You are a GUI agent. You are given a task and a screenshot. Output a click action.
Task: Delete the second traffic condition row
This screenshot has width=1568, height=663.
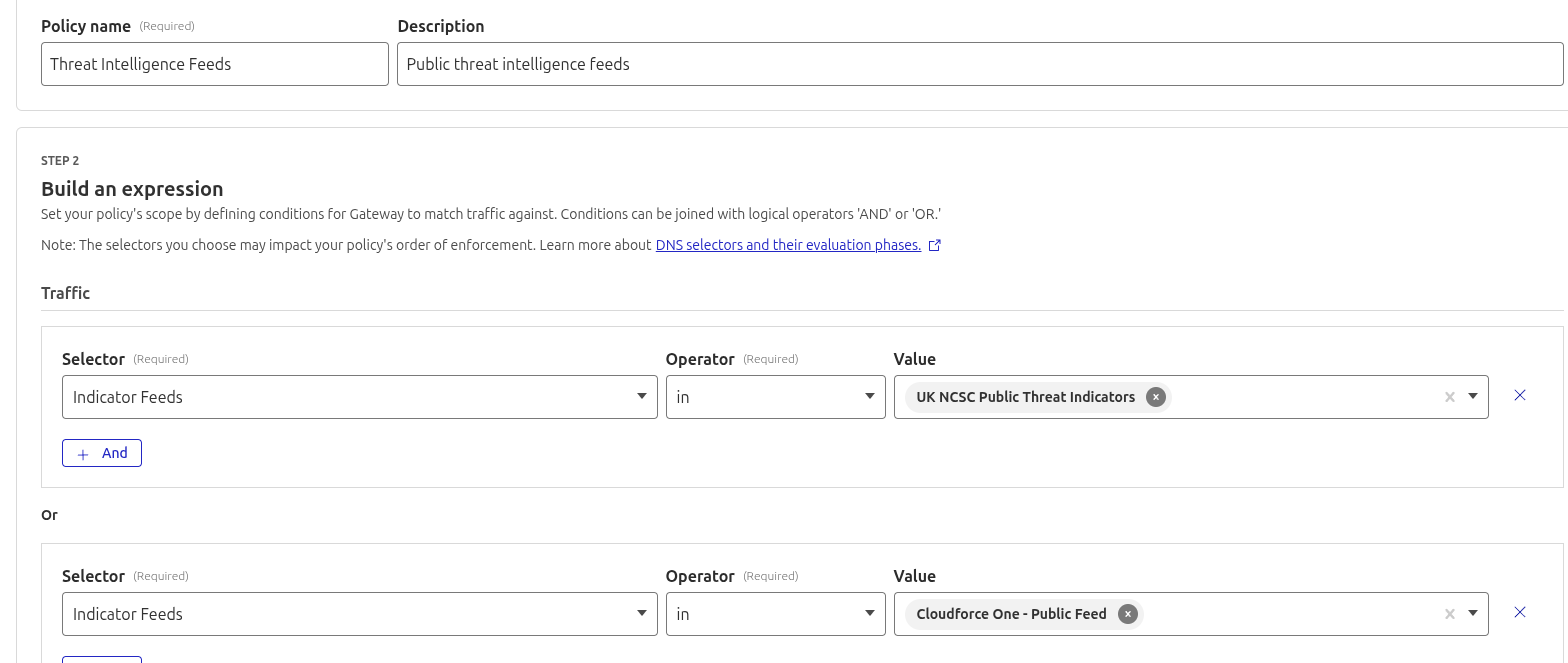click(x=1520, y=612)
